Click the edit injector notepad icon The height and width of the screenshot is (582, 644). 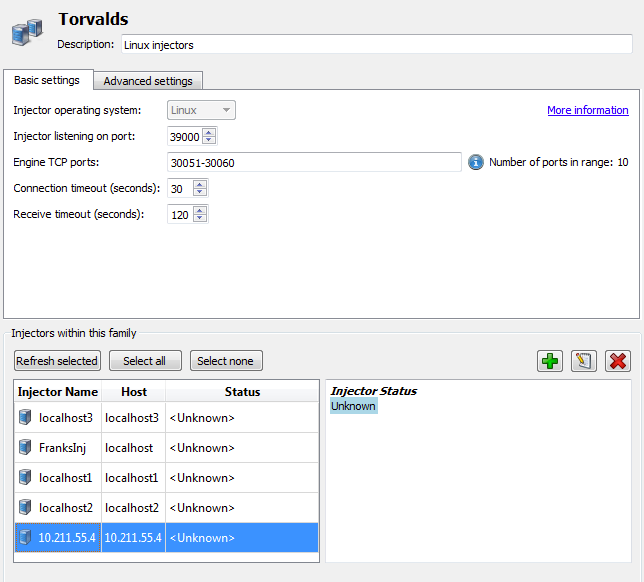click(584, 361)
